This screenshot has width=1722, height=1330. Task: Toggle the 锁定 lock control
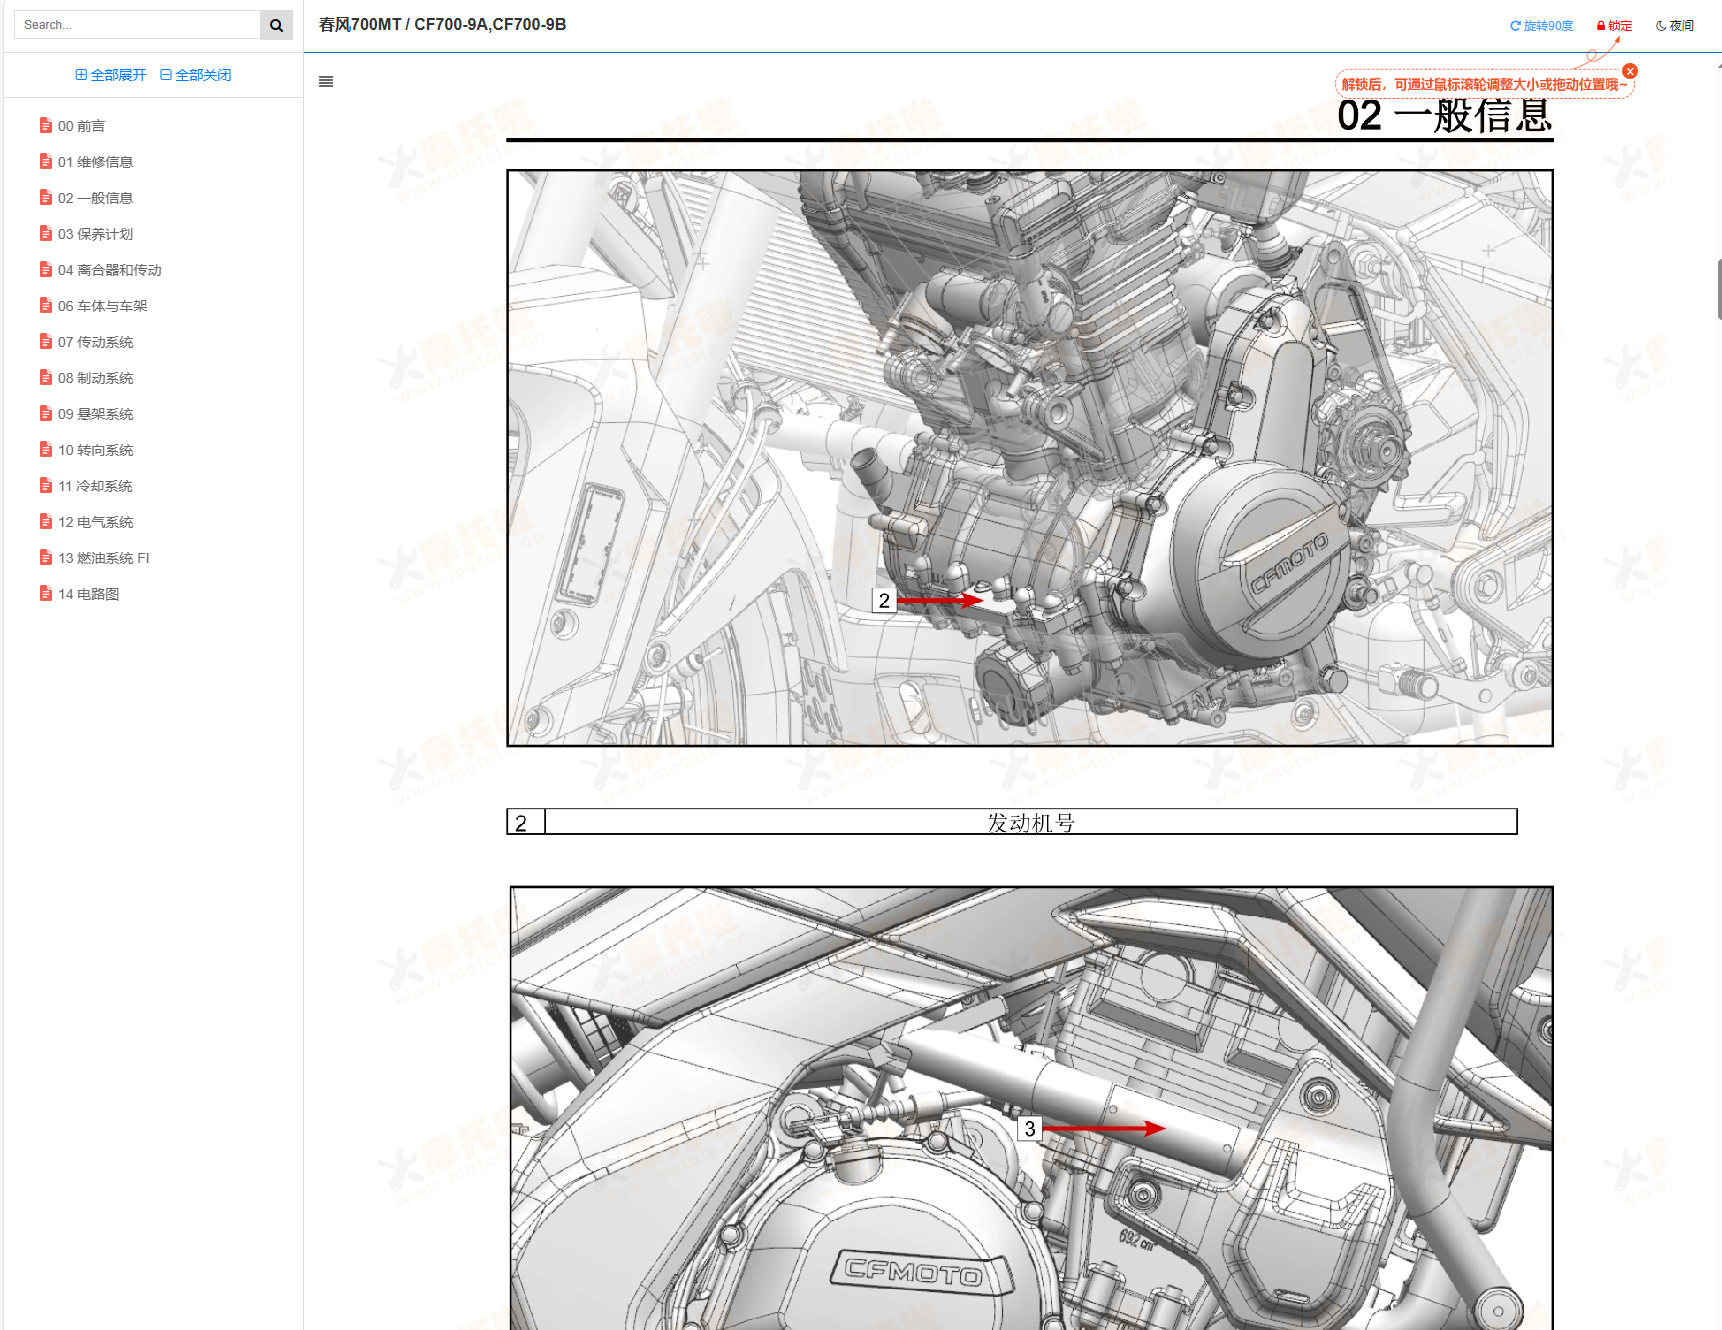pyautogui.click(x=1614, y=26)
